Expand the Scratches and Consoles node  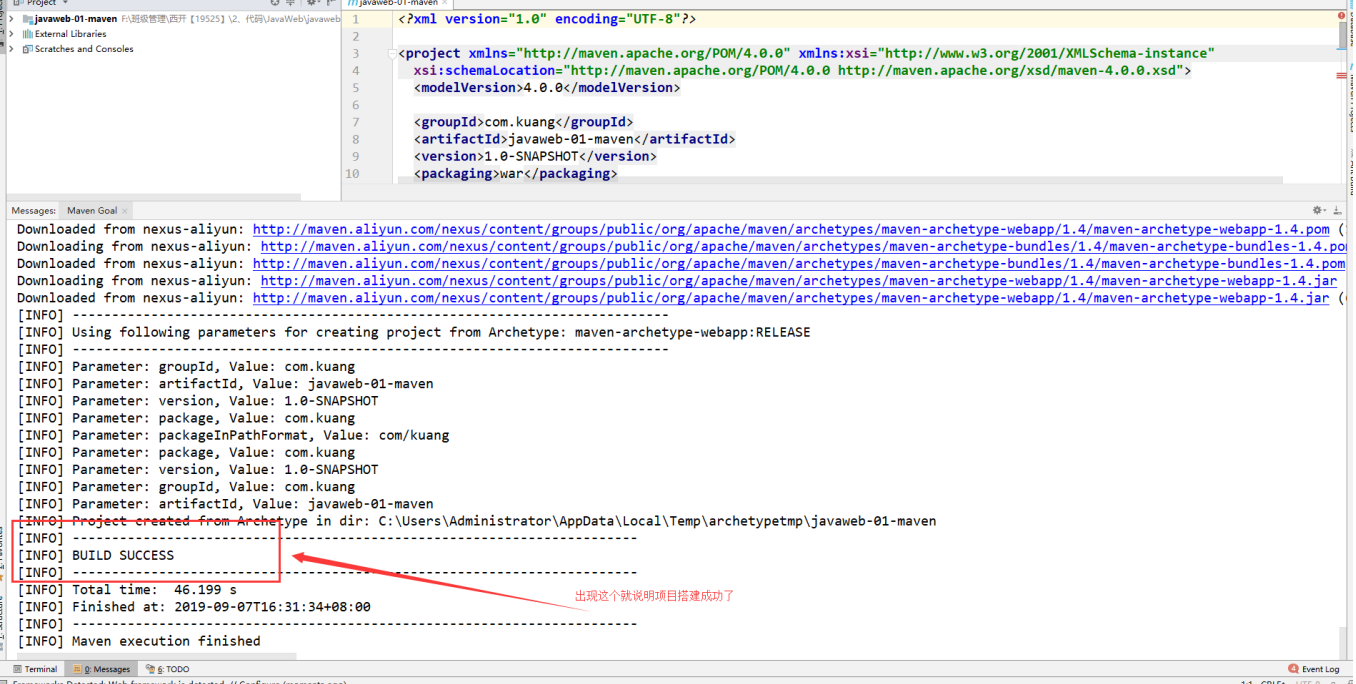(12, 49)
